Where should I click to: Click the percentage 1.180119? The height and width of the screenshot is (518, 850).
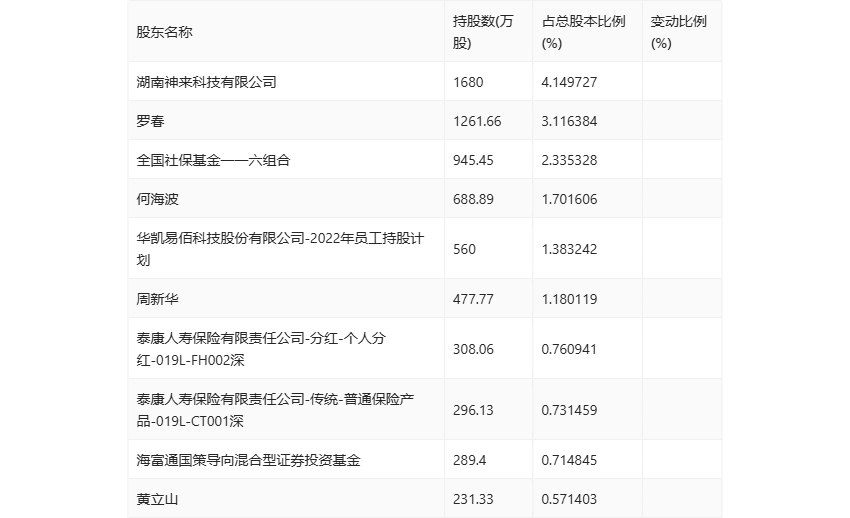tap(569, 299)
